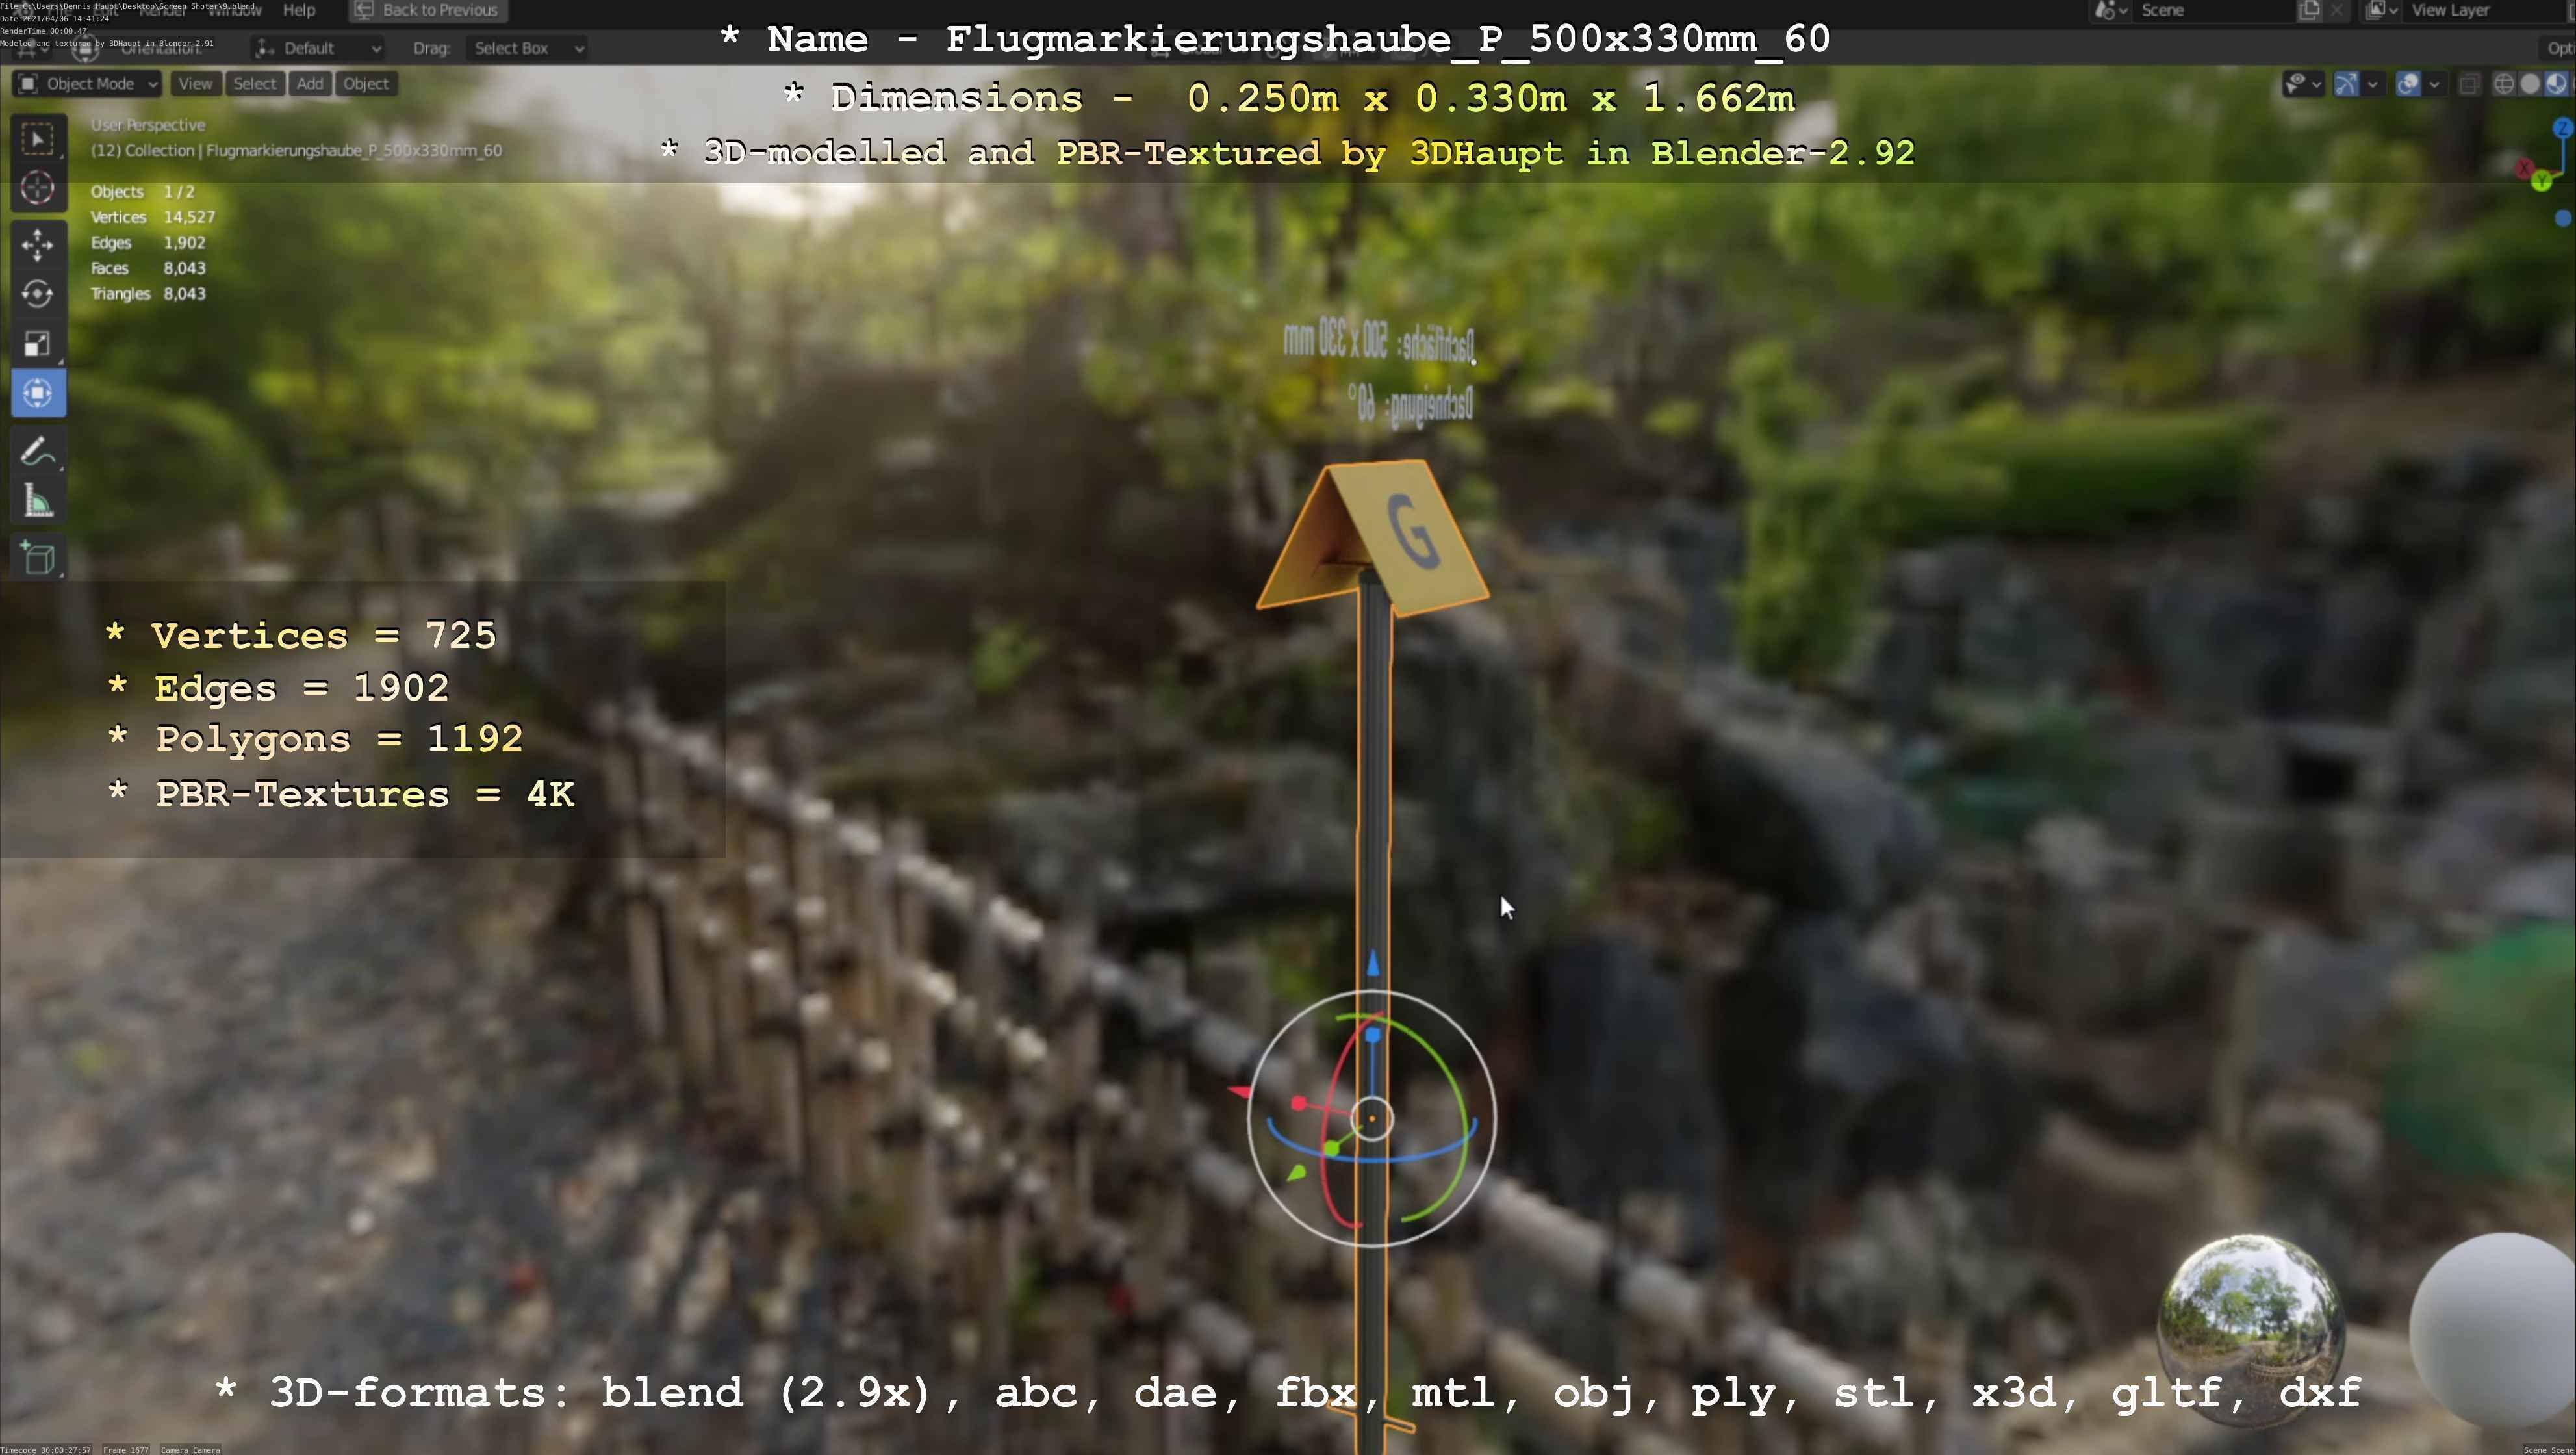Click the white material preview sphere
2576x1455 pixels.
point(2494,1330)
